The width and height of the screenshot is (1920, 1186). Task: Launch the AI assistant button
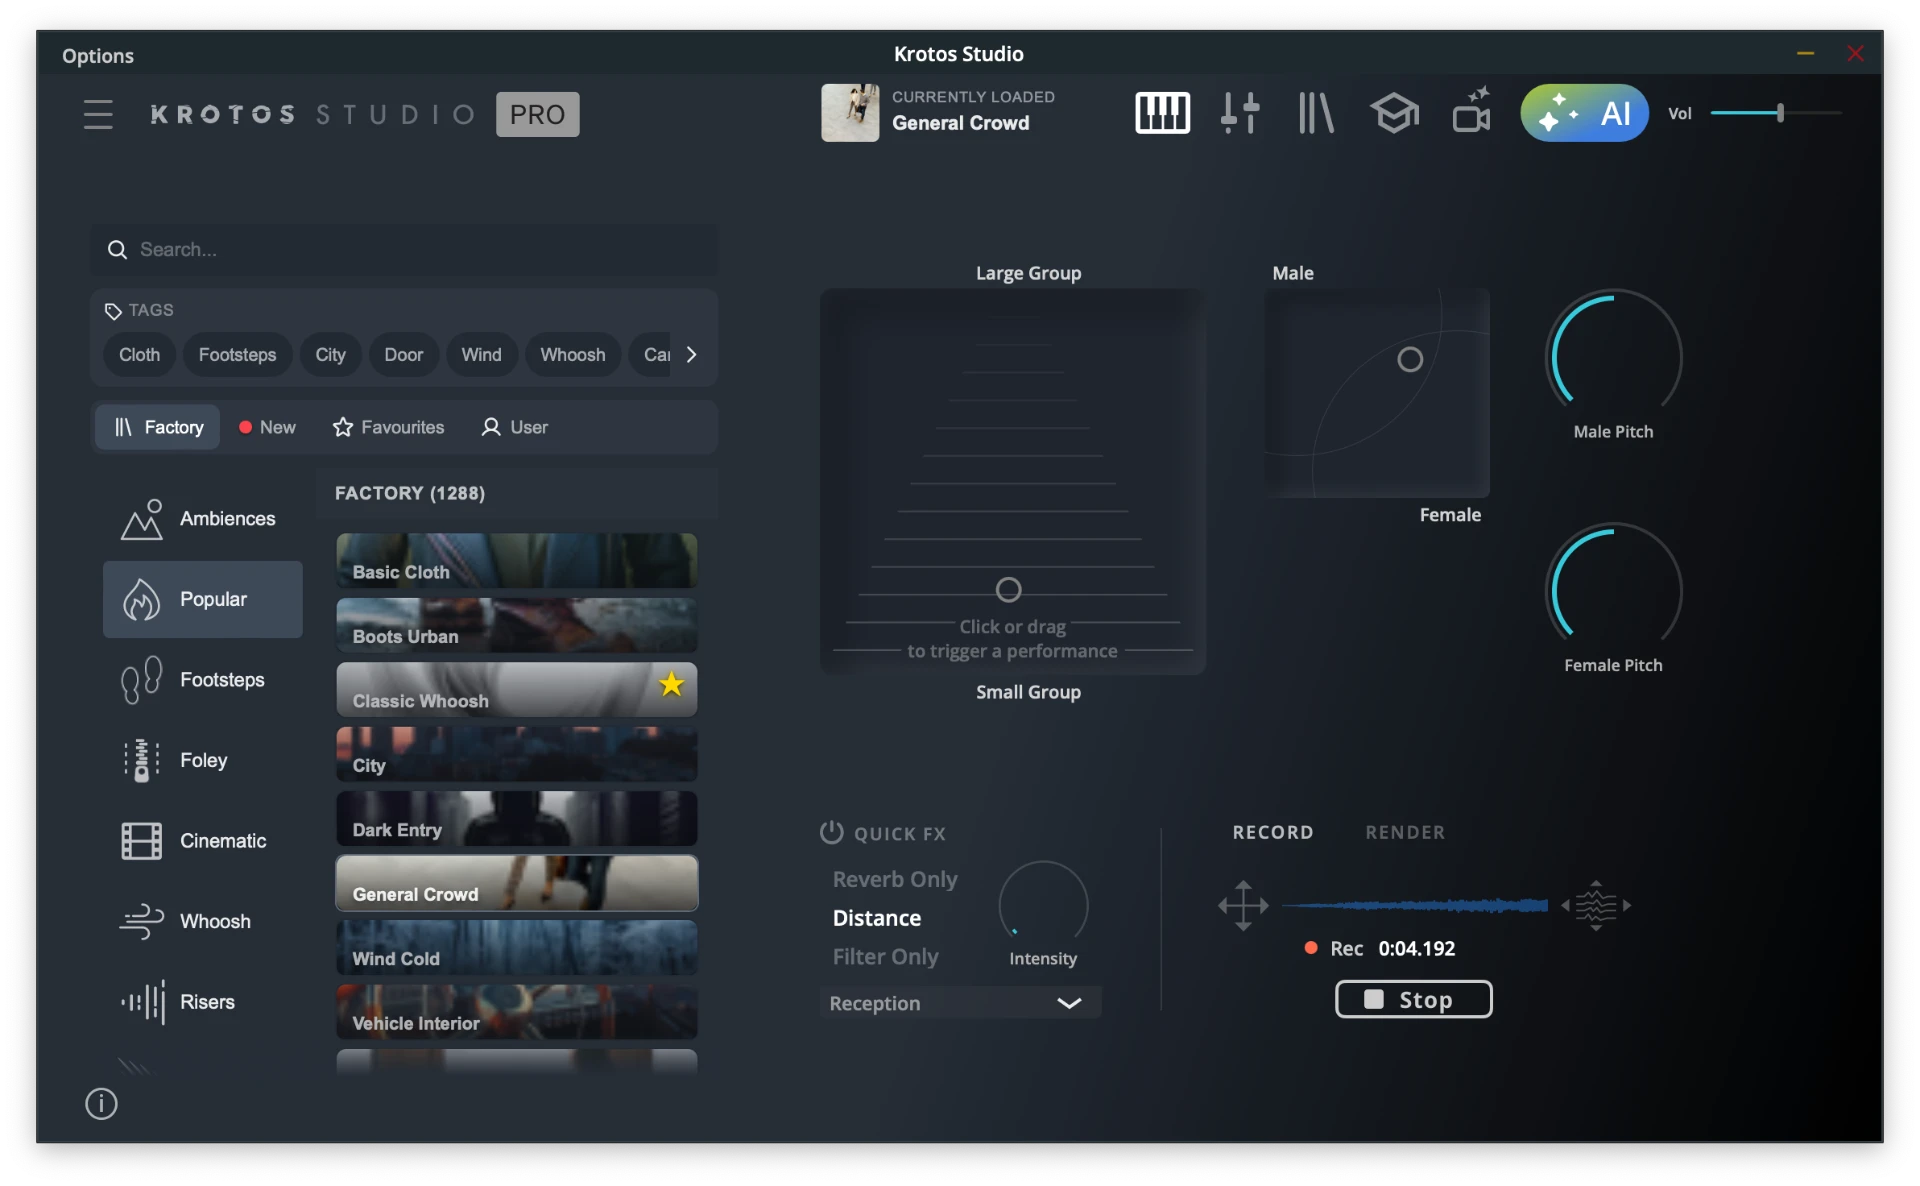(x=1584, y=113)
